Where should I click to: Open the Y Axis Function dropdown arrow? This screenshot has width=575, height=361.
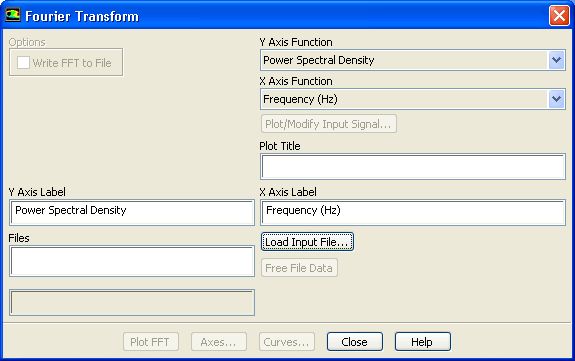point(556,60)
